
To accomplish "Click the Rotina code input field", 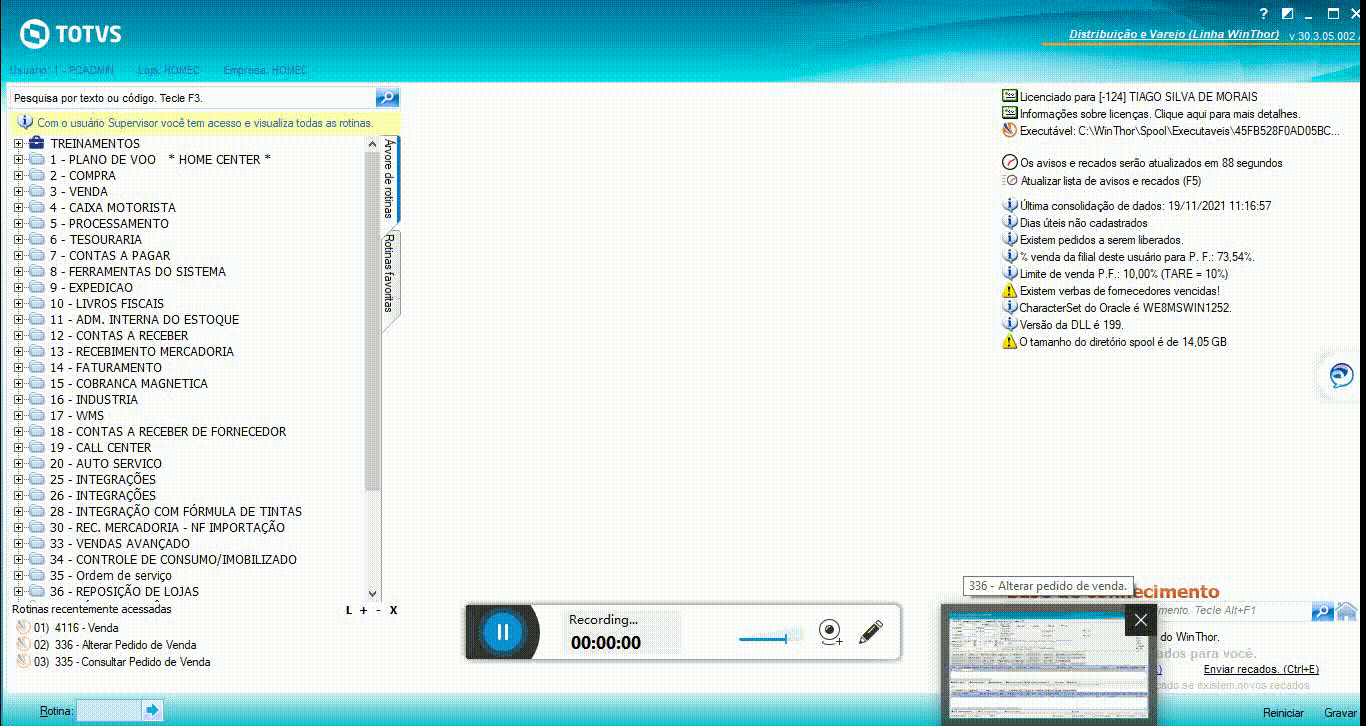I will (108, 711).
